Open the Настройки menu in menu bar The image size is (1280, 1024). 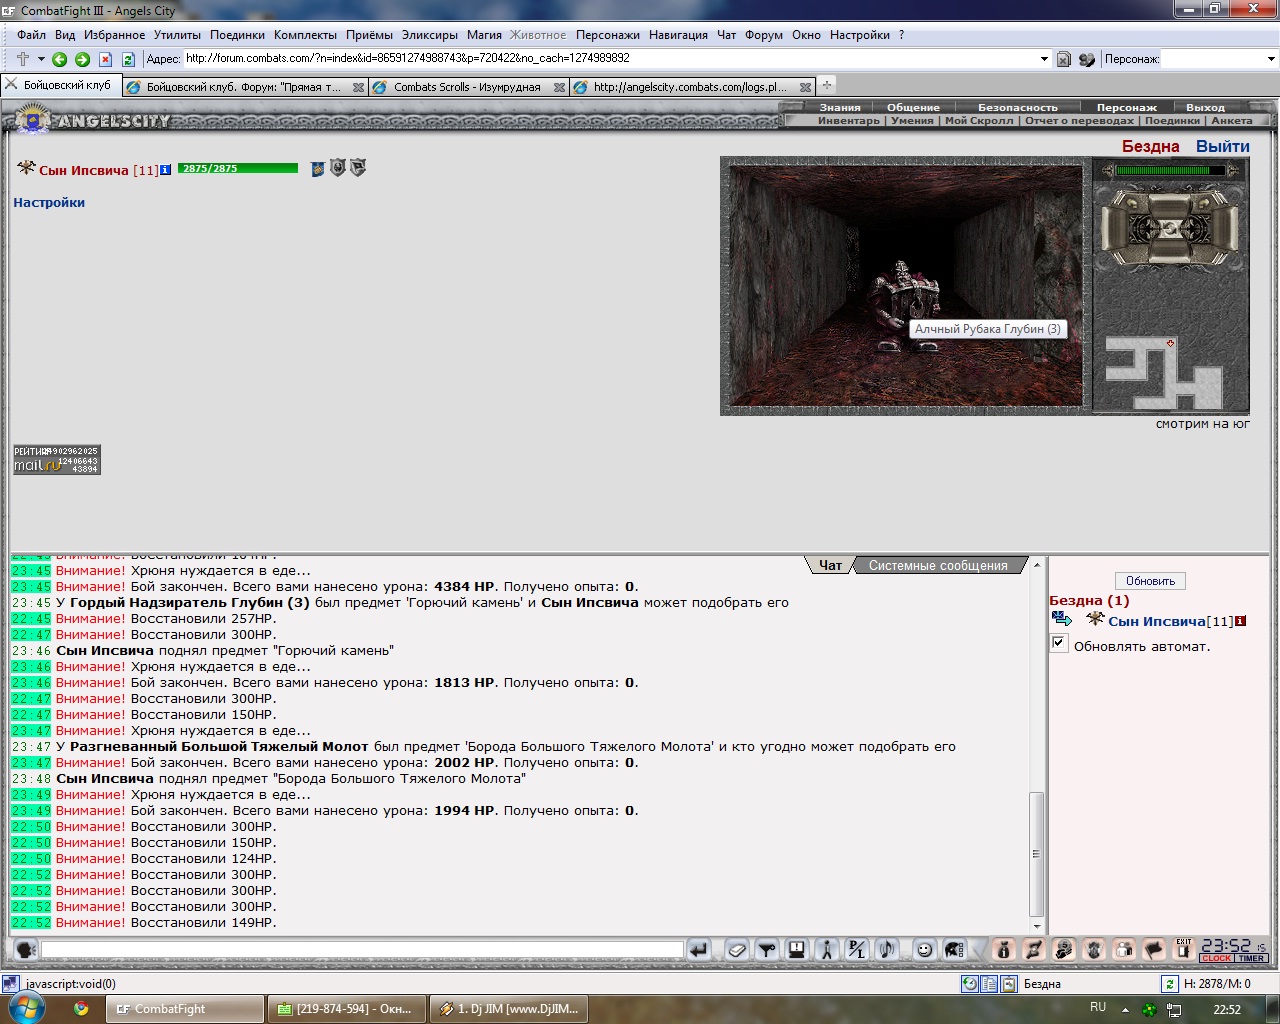(x=860, y=35)
